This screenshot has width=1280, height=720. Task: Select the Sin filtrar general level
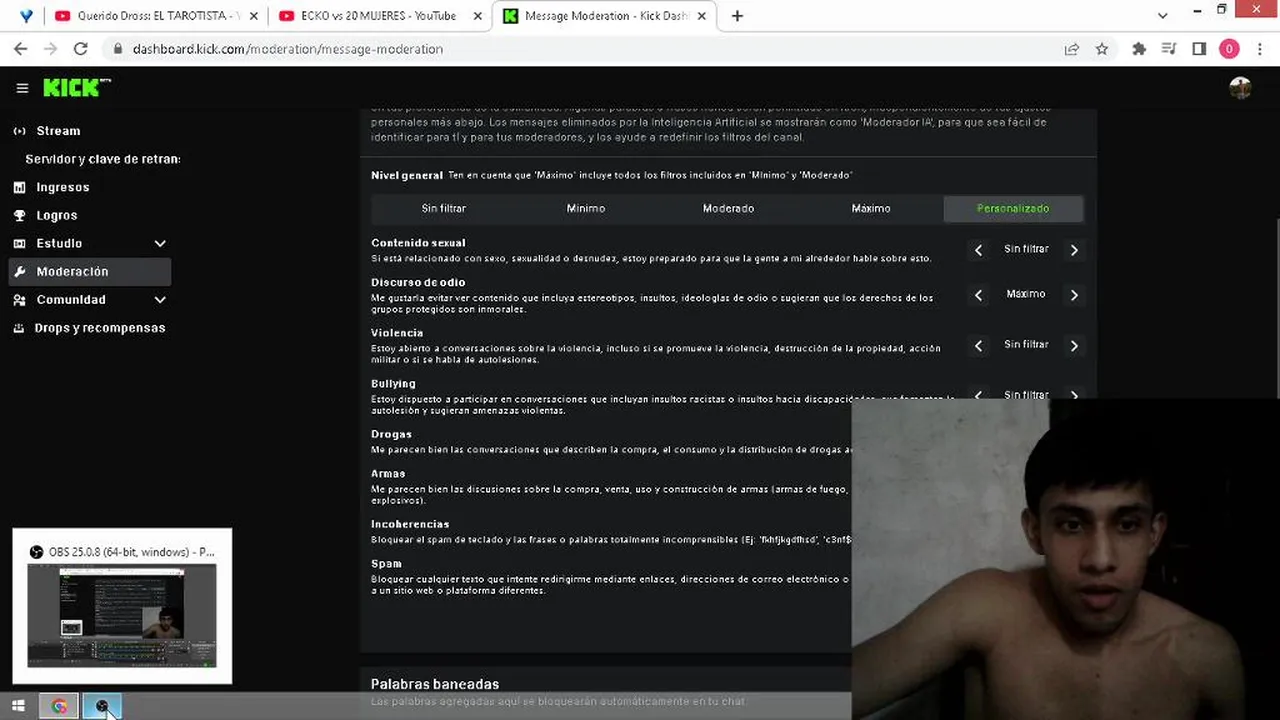pos(443,208)
